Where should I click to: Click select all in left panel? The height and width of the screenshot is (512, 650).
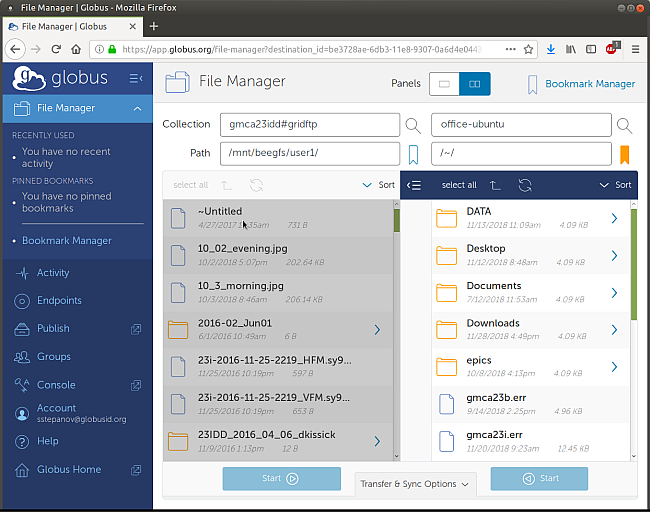click(x=191, y=185)
